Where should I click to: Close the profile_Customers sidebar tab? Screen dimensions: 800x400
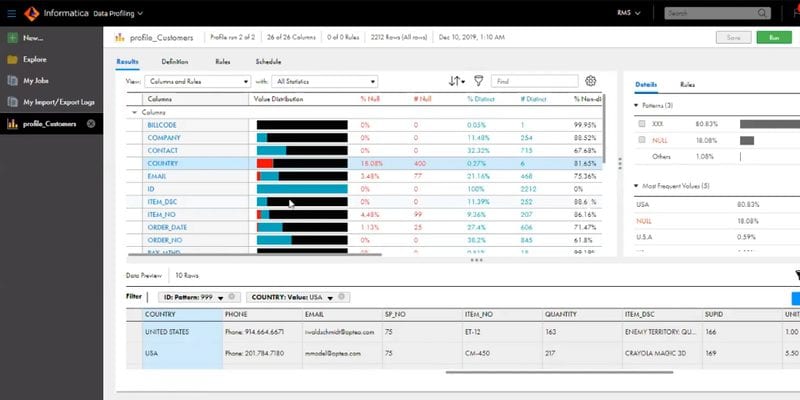click(91, 123)
